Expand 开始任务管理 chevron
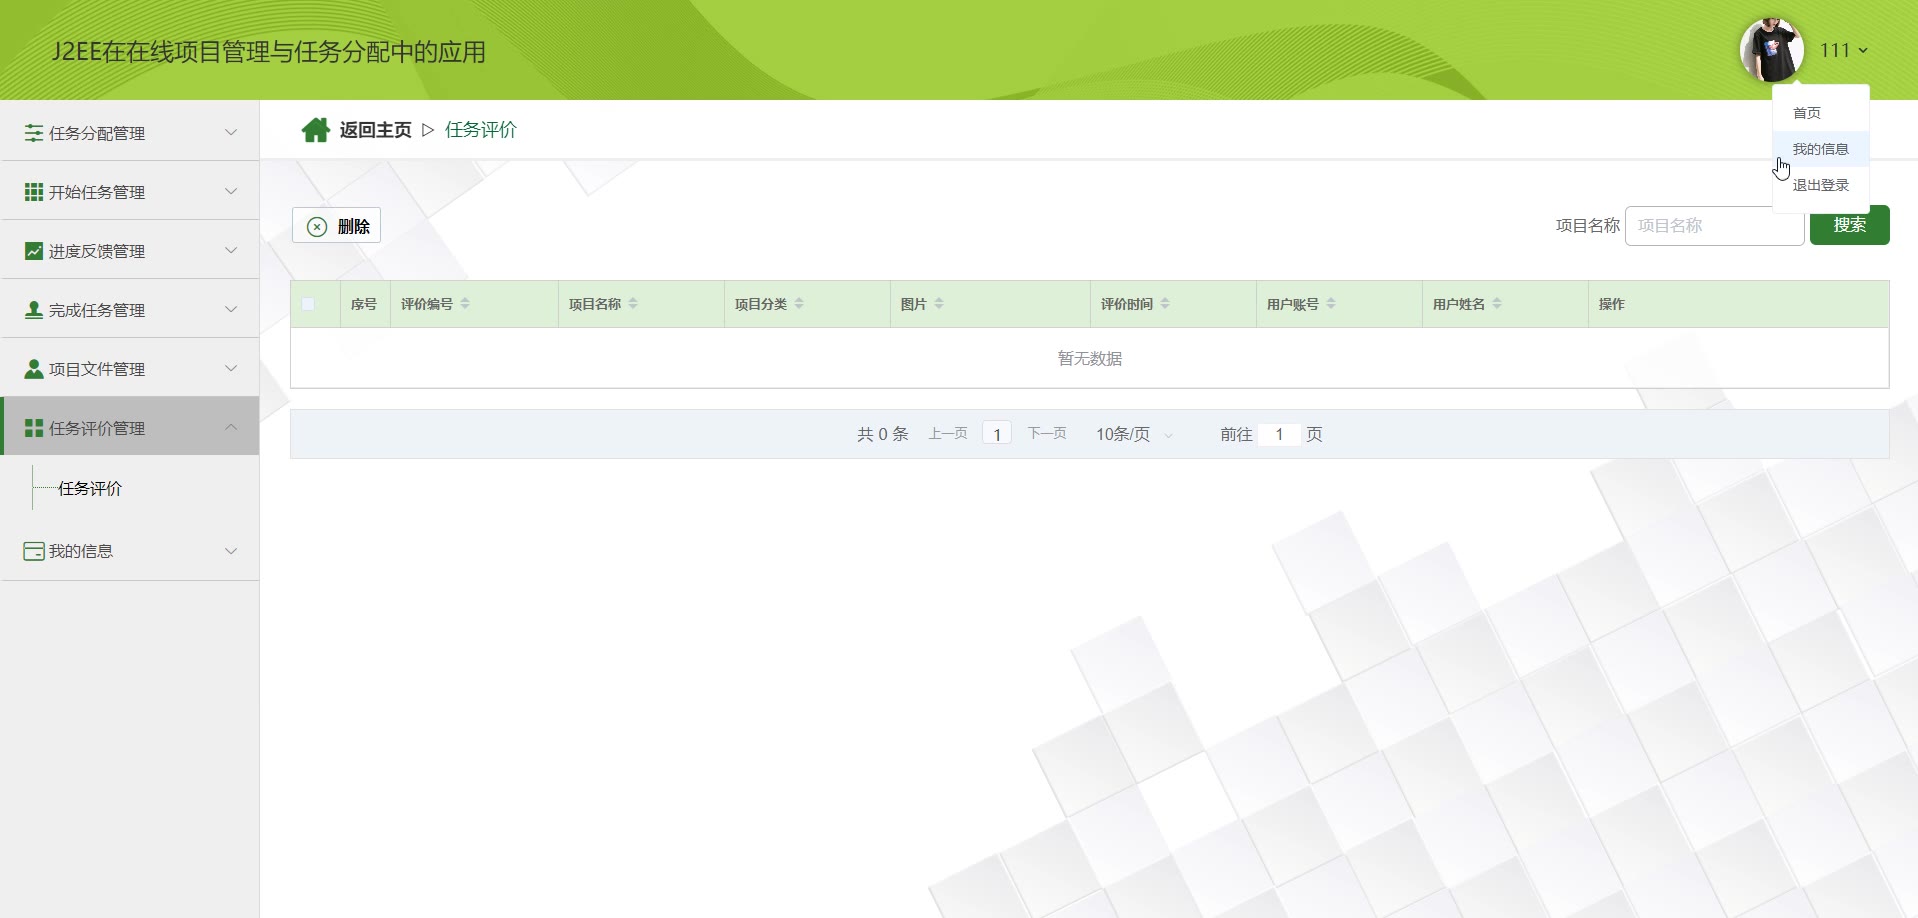 (231, 191)
